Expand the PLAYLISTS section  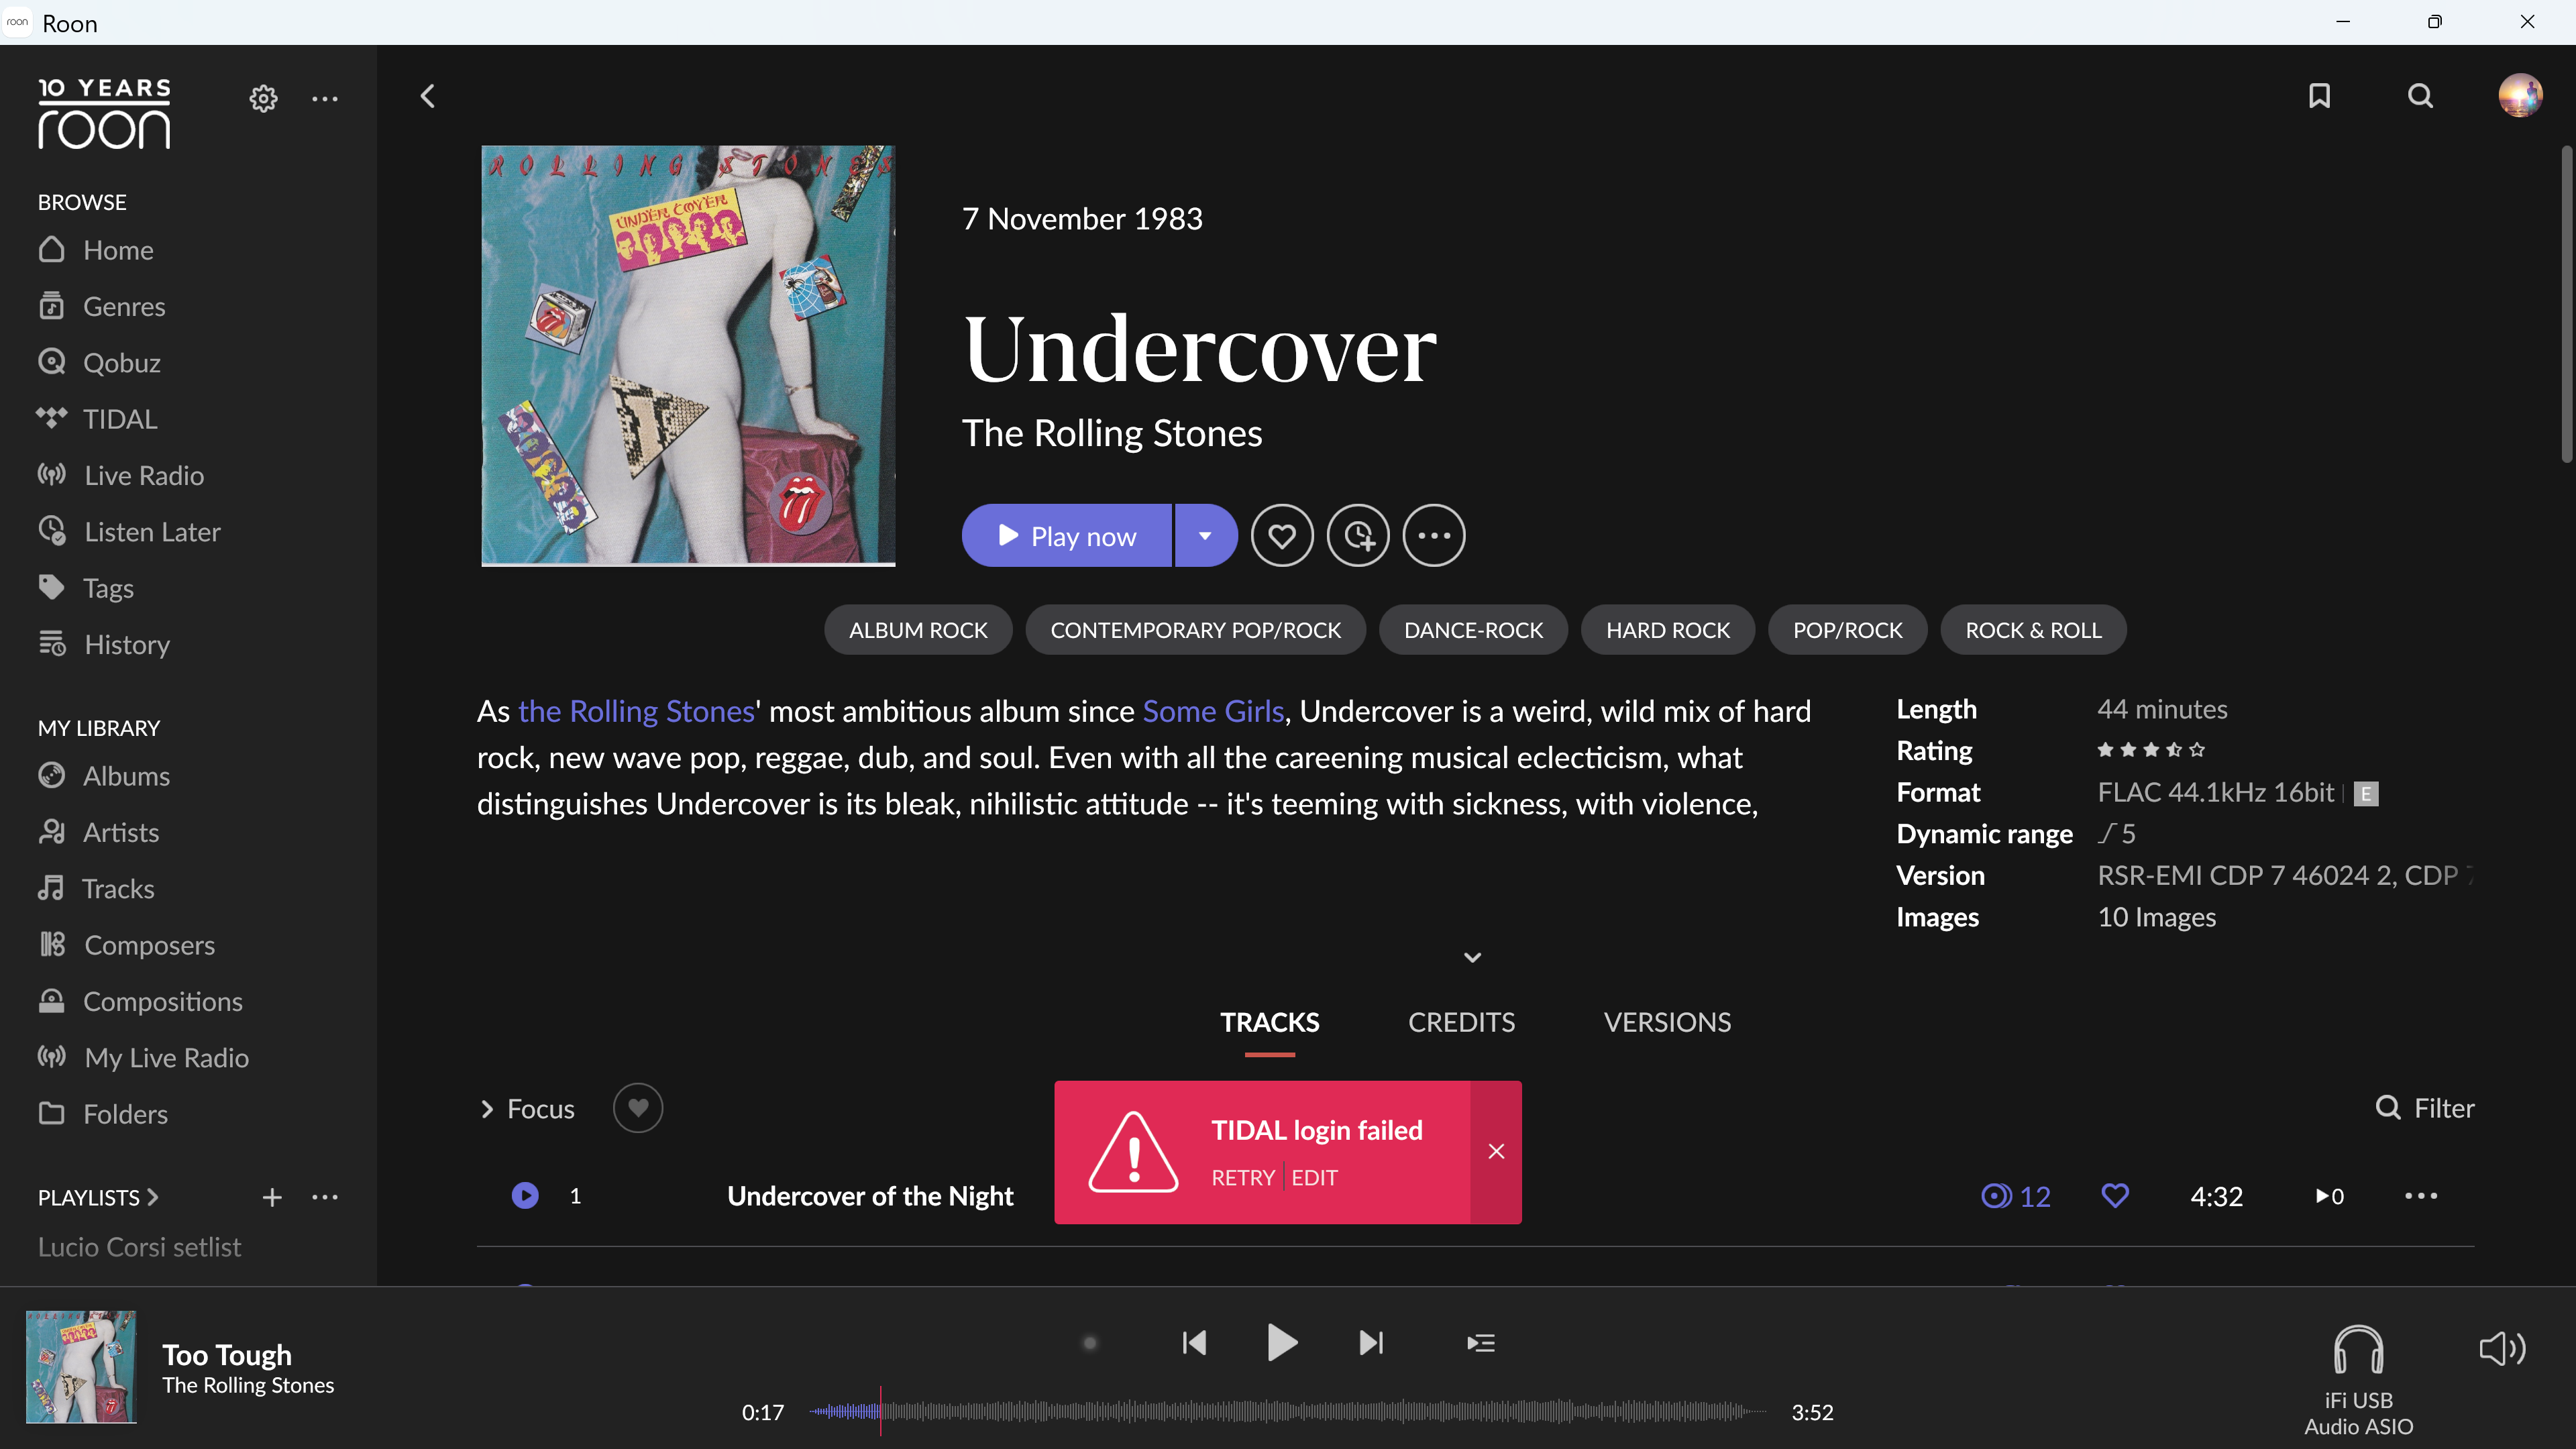pyautogui.click(x=98, y=1197)
